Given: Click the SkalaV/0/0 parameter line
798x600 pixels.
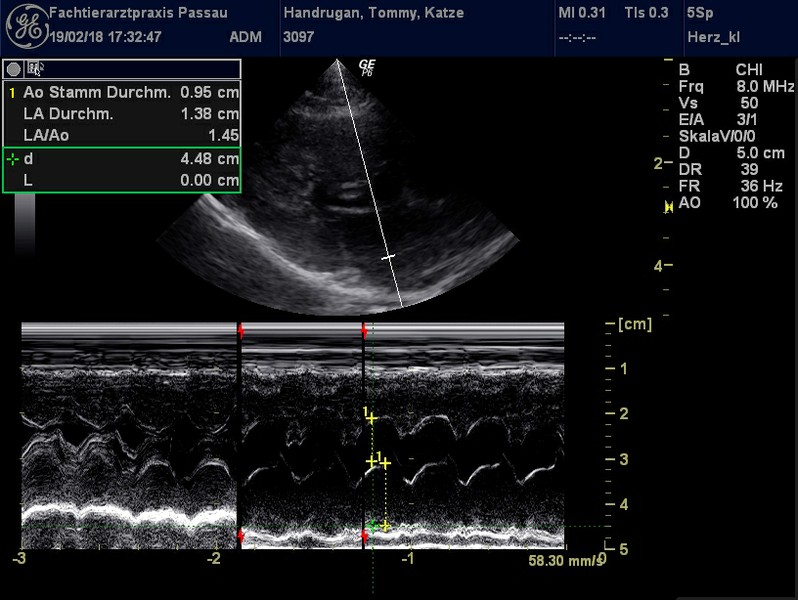Looking at the screenshot, I should coord(717,136).
